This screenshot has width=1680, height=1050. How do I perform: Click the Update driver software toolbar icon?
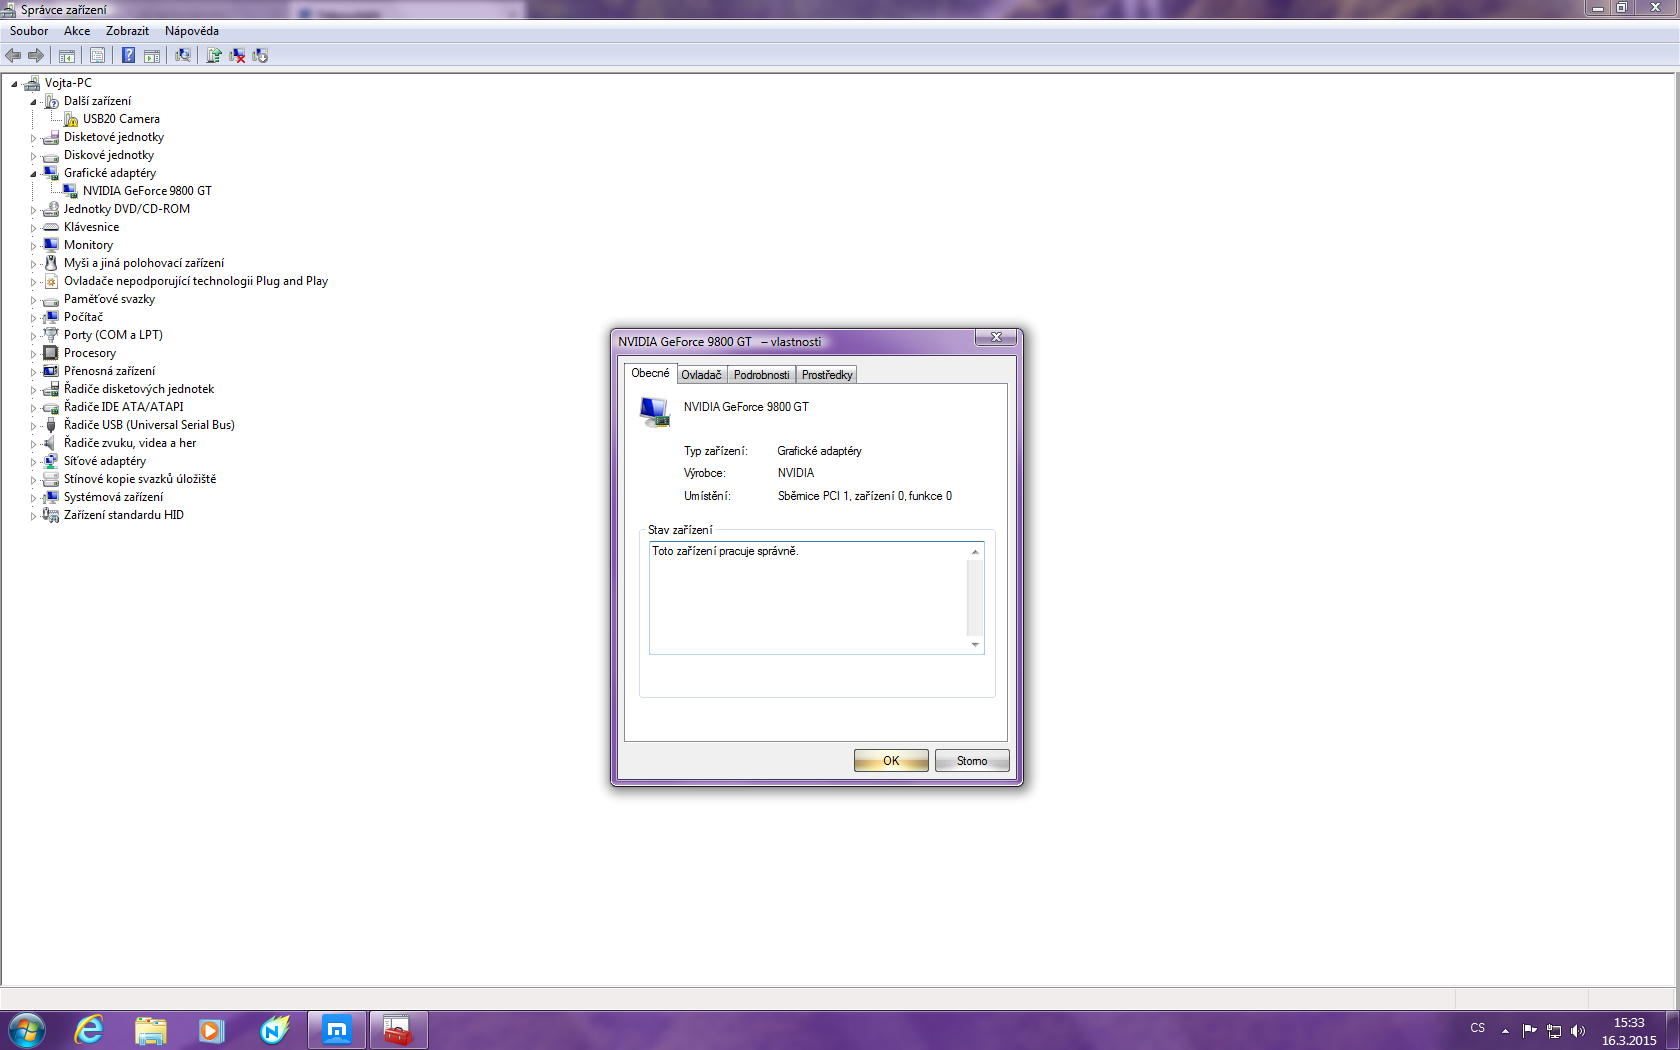[x=214, y=55]
